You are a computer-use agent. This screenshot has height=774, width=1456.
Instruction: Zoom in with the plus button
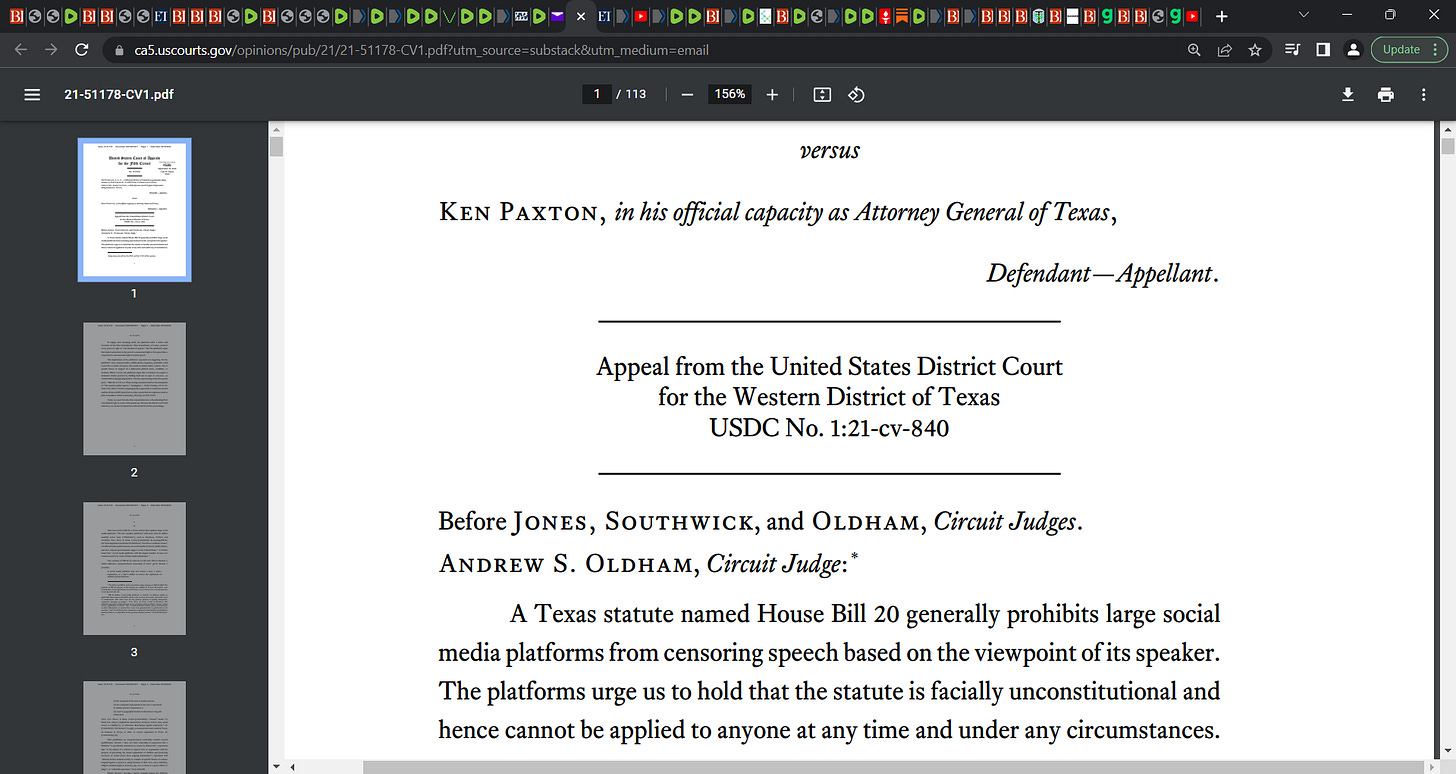click(x=772, y=94)
